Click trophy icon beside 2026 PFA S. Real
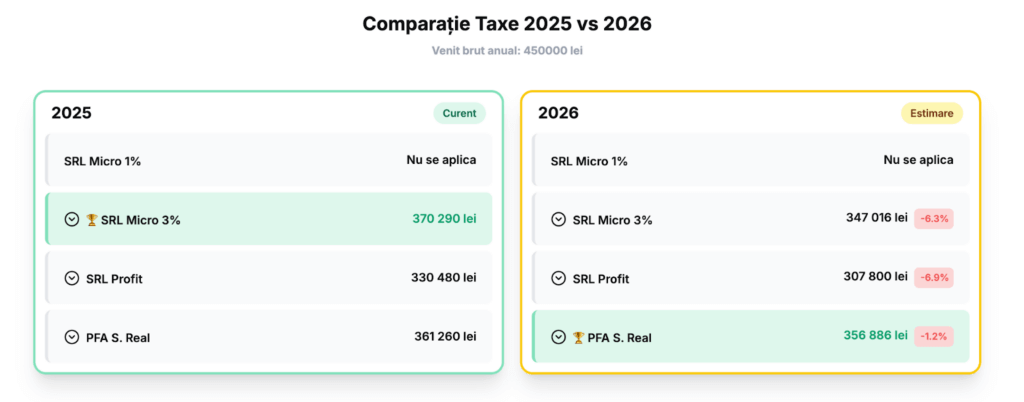This screenshot has height=402, width=1024. click(x=578, y=337)
